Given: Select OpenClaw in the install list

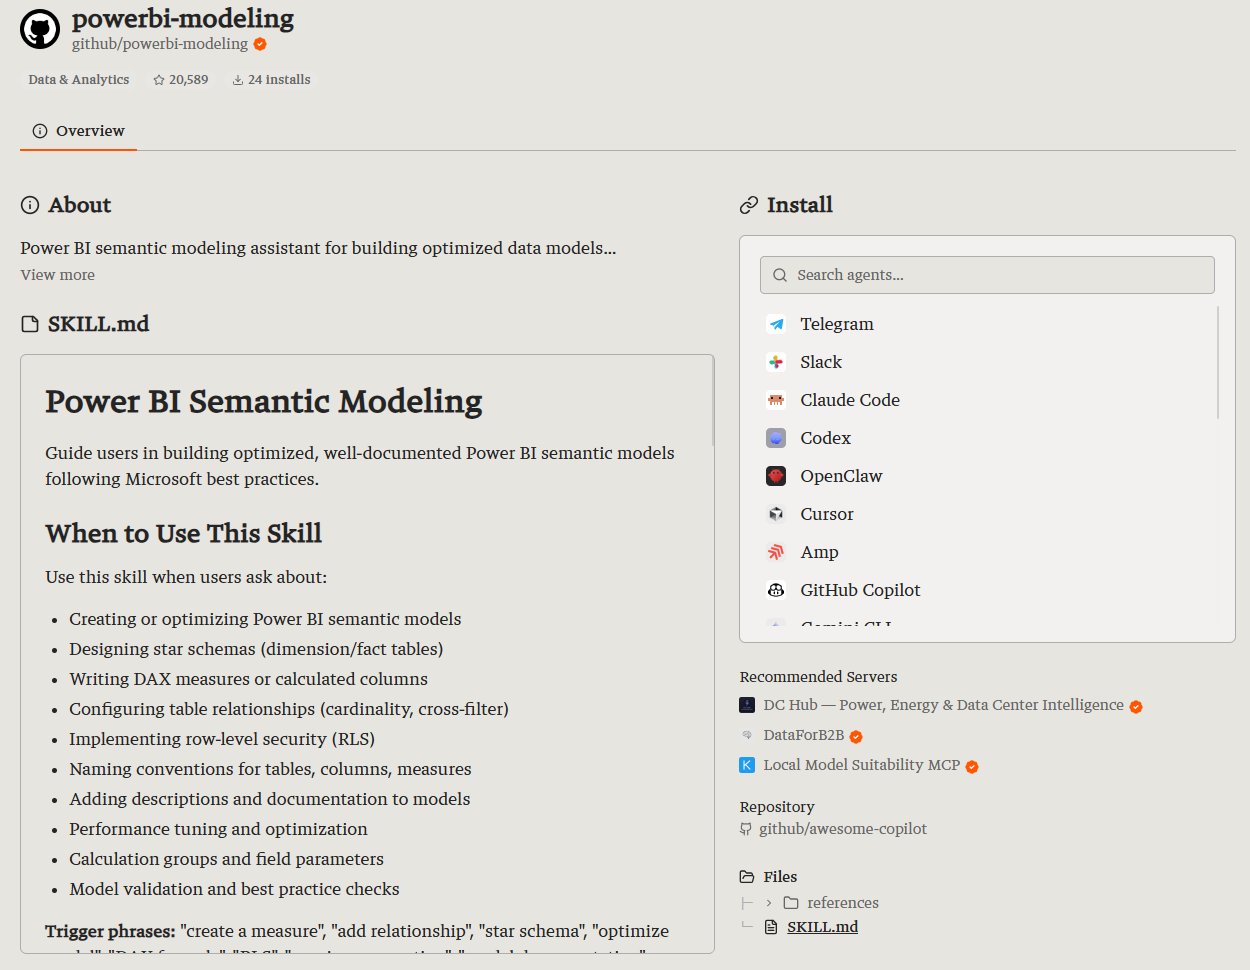Looking at the screenshot, I should click(x=988, y=476).
